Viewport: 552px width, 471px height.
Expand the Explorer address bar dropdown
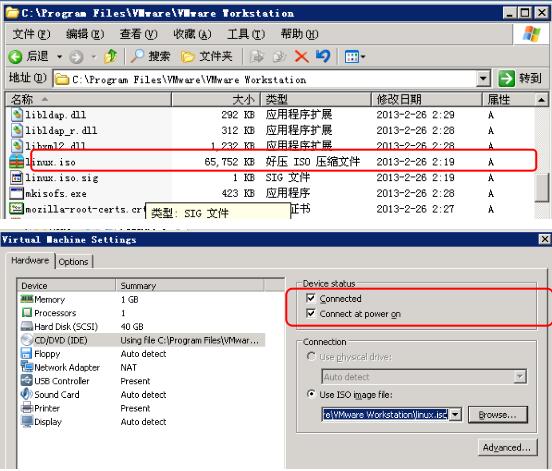click(483, 78)
